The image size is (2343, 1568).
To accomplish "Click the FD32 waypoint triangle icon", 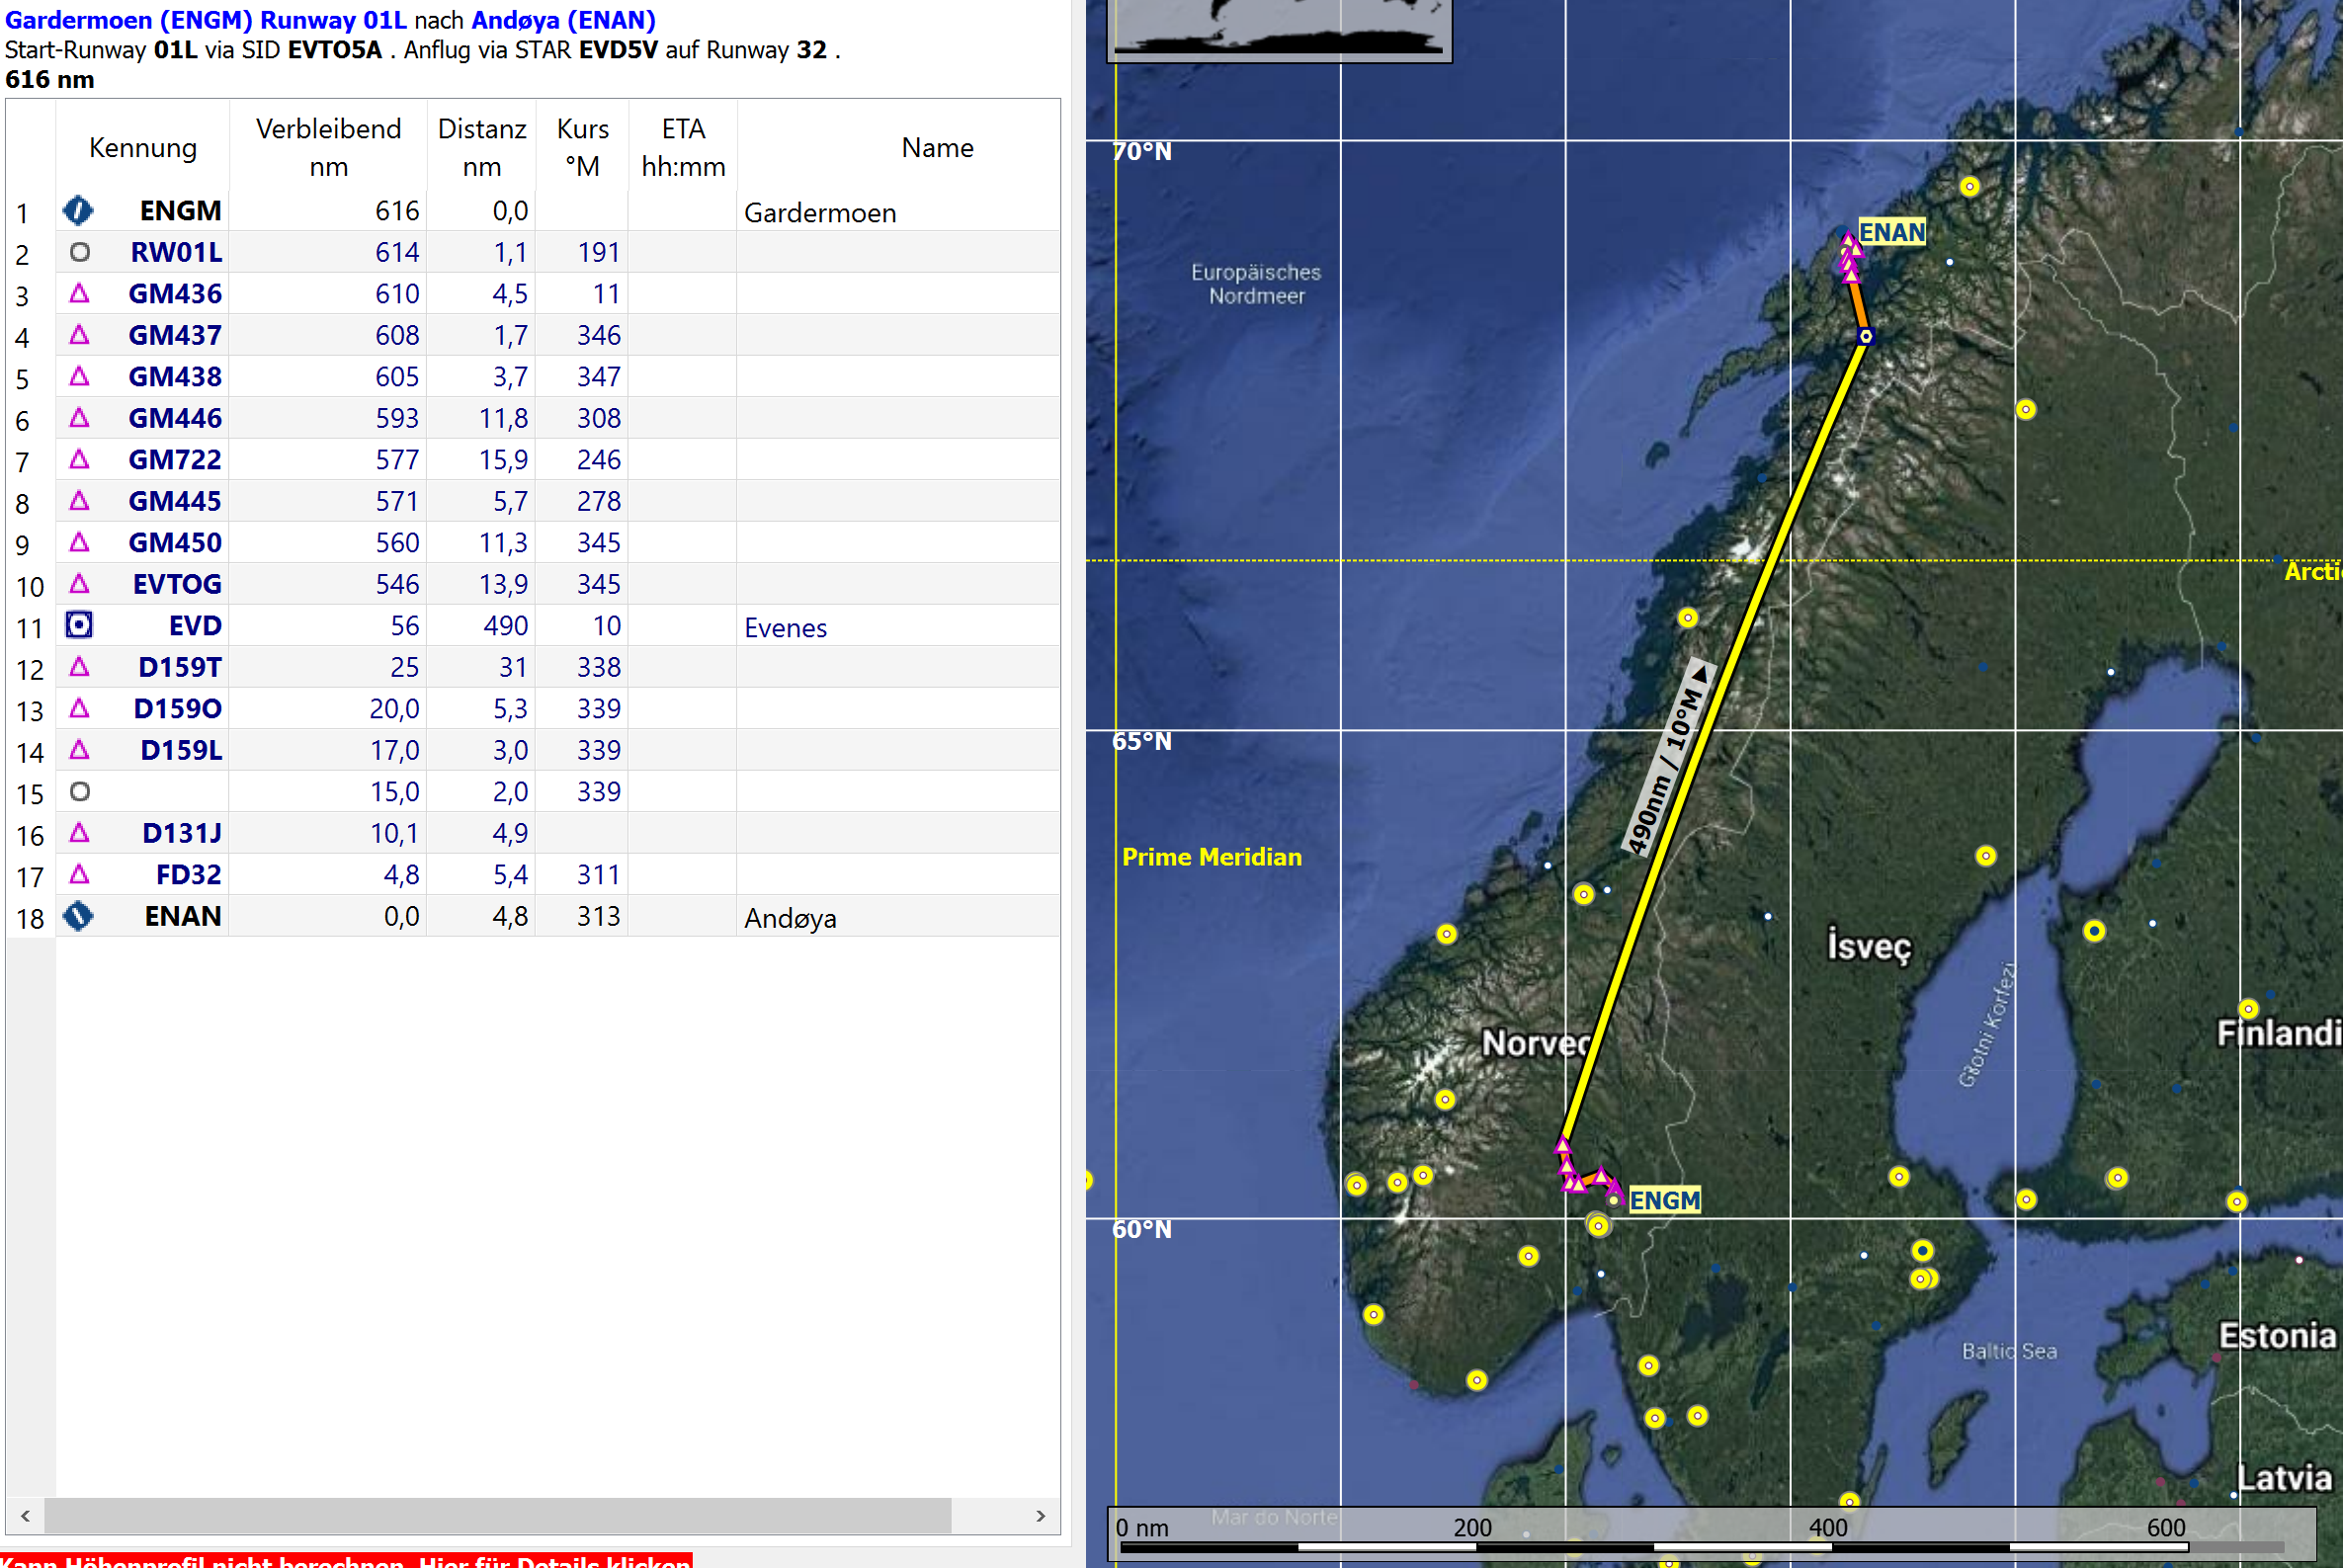I will tap(80, 874).
